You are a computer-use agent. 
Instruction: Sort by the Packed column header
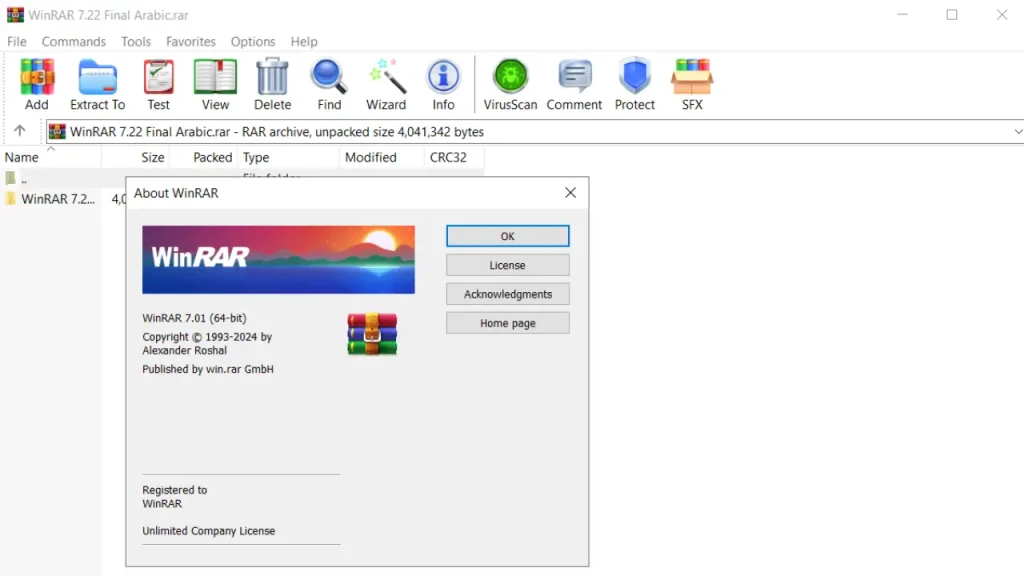pyautogui.click(x=204, y=157)
